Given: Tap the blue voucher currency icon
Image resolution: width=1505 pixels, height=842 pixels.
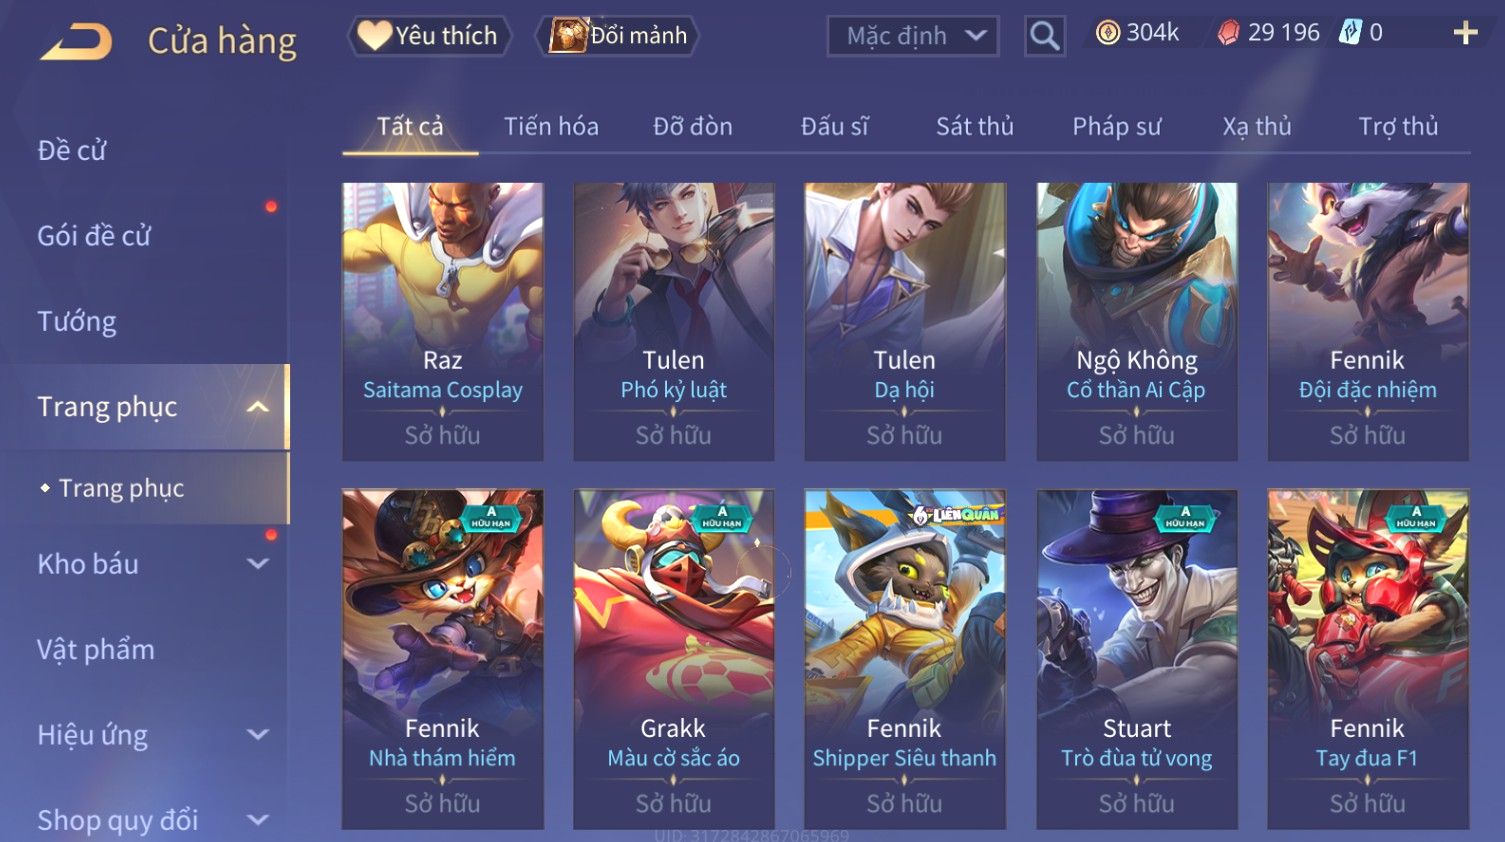Looking at the screenshot, I should pyautogui.click(x=1350, y=33).
